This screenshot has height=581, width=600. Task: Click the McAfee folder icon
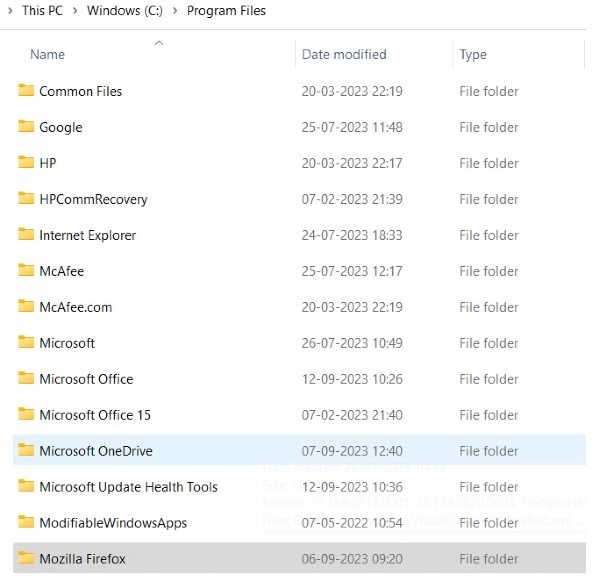[26, 270]
